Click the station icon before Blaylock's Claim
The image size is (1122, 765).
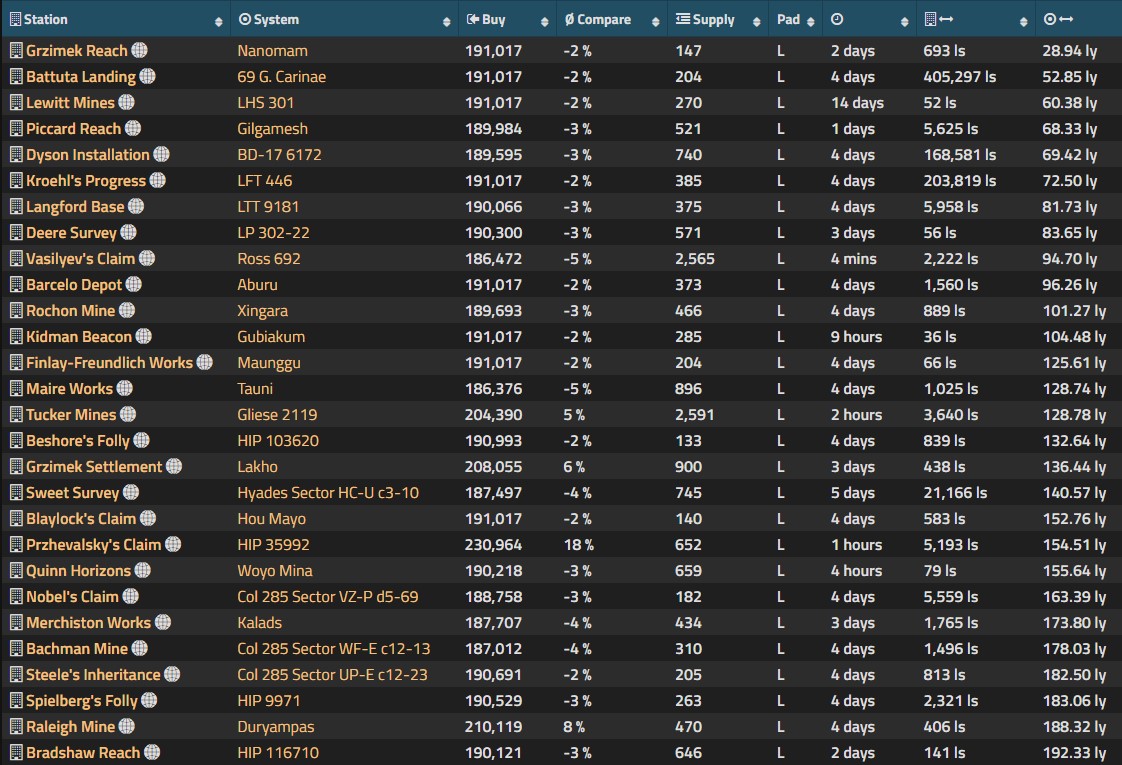tap(16, 518)
